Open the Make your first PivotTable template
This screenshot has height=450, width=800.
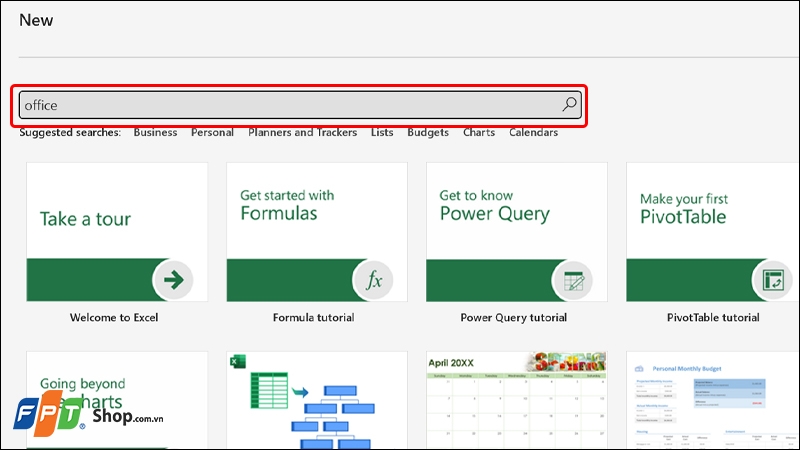[713, 232]
